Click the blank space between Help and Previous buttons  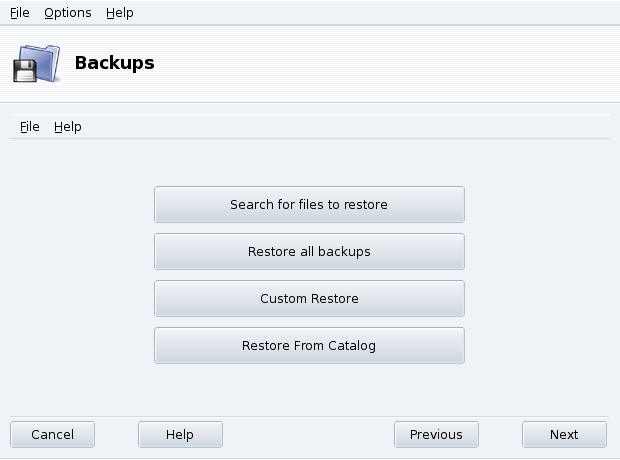coord(308,434)
